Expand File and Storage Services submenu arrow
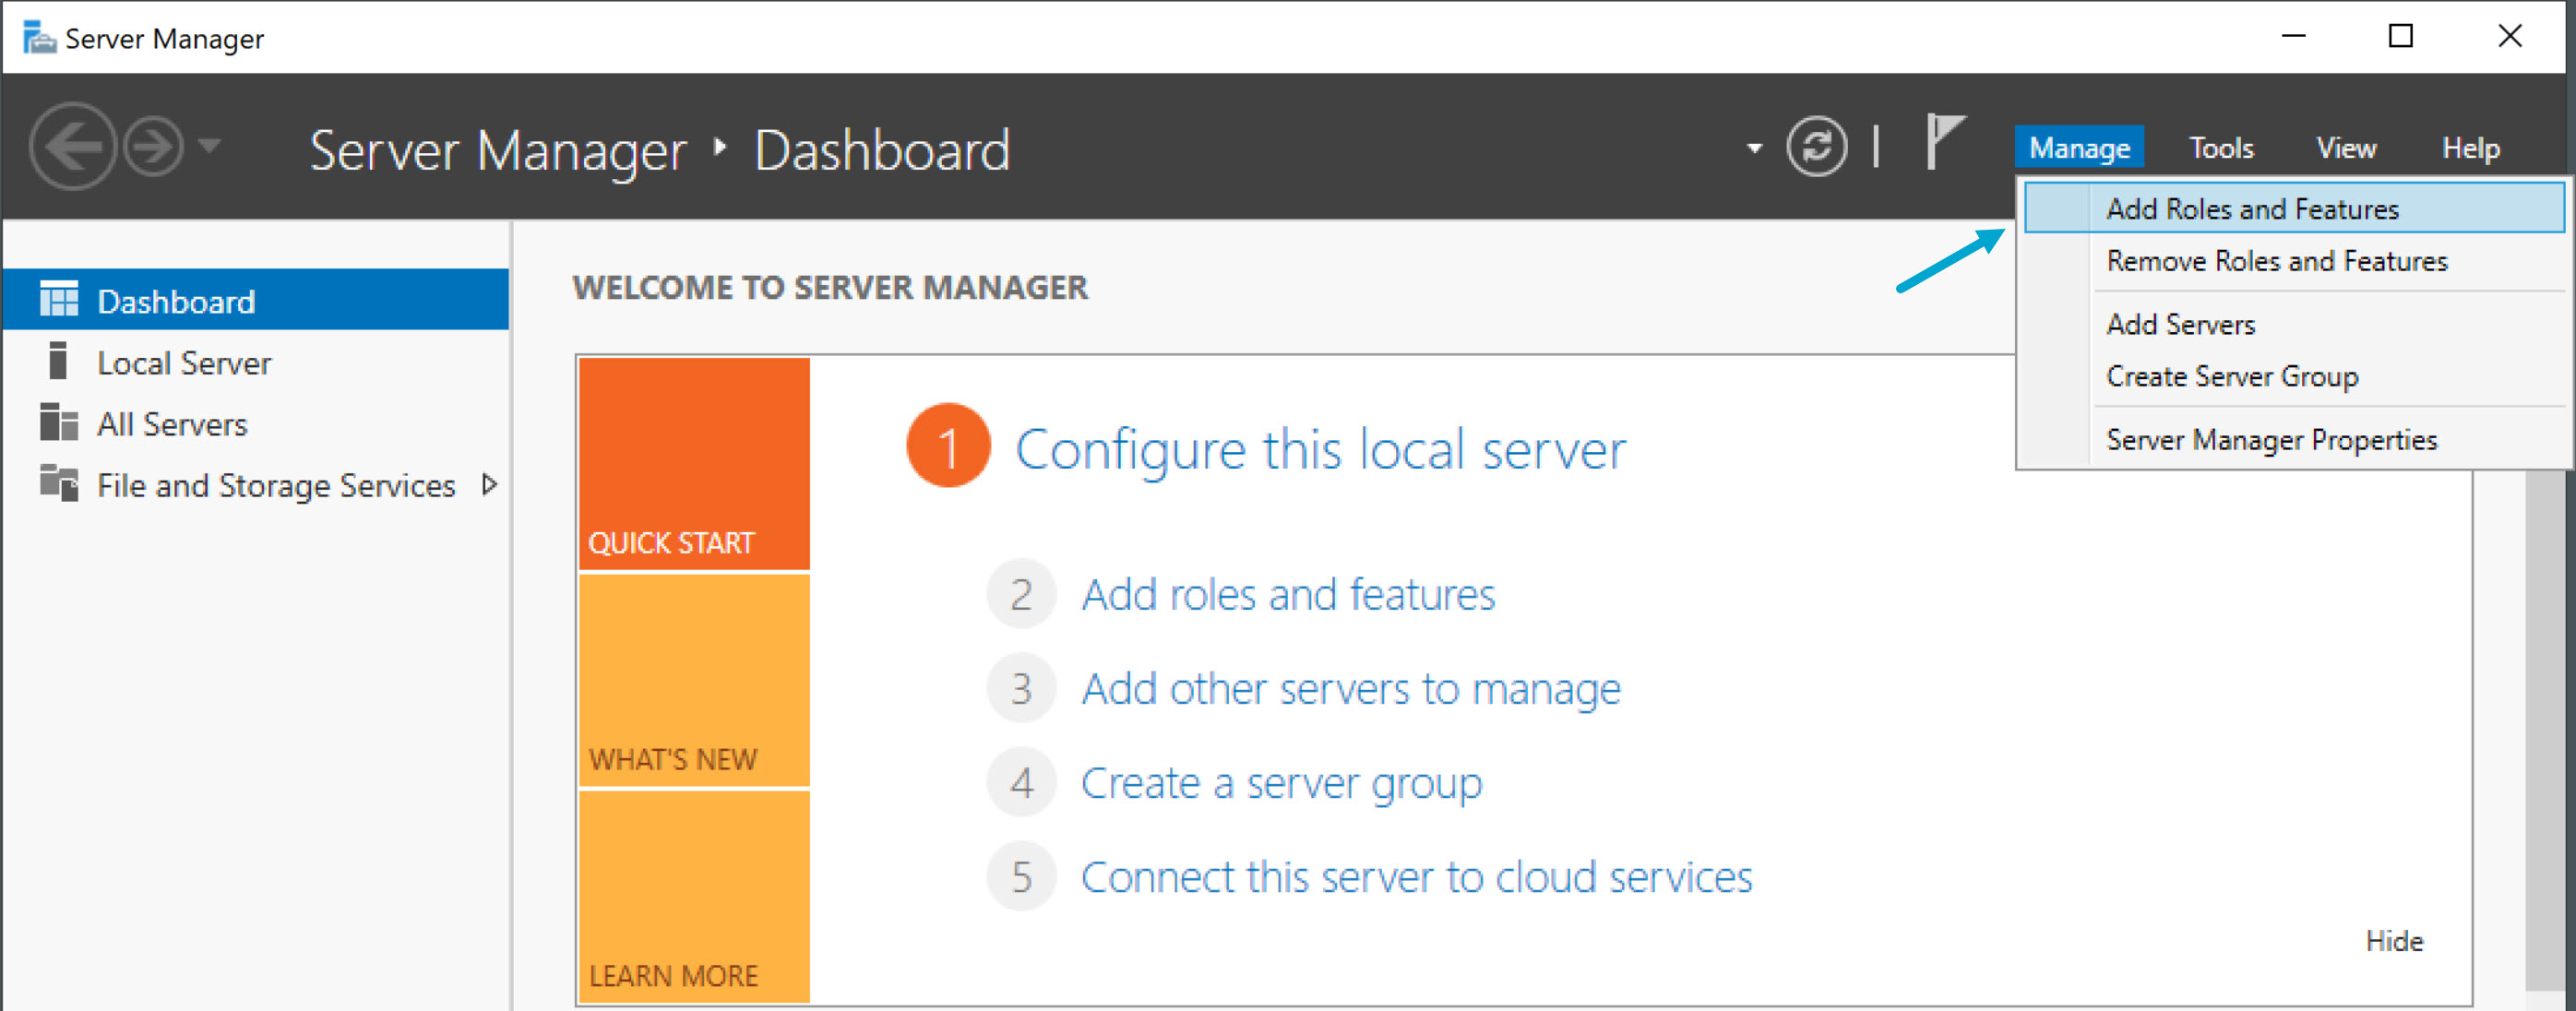This screenshot has height=1011, width=2576. pyautogui.click(x=489, y=485)
